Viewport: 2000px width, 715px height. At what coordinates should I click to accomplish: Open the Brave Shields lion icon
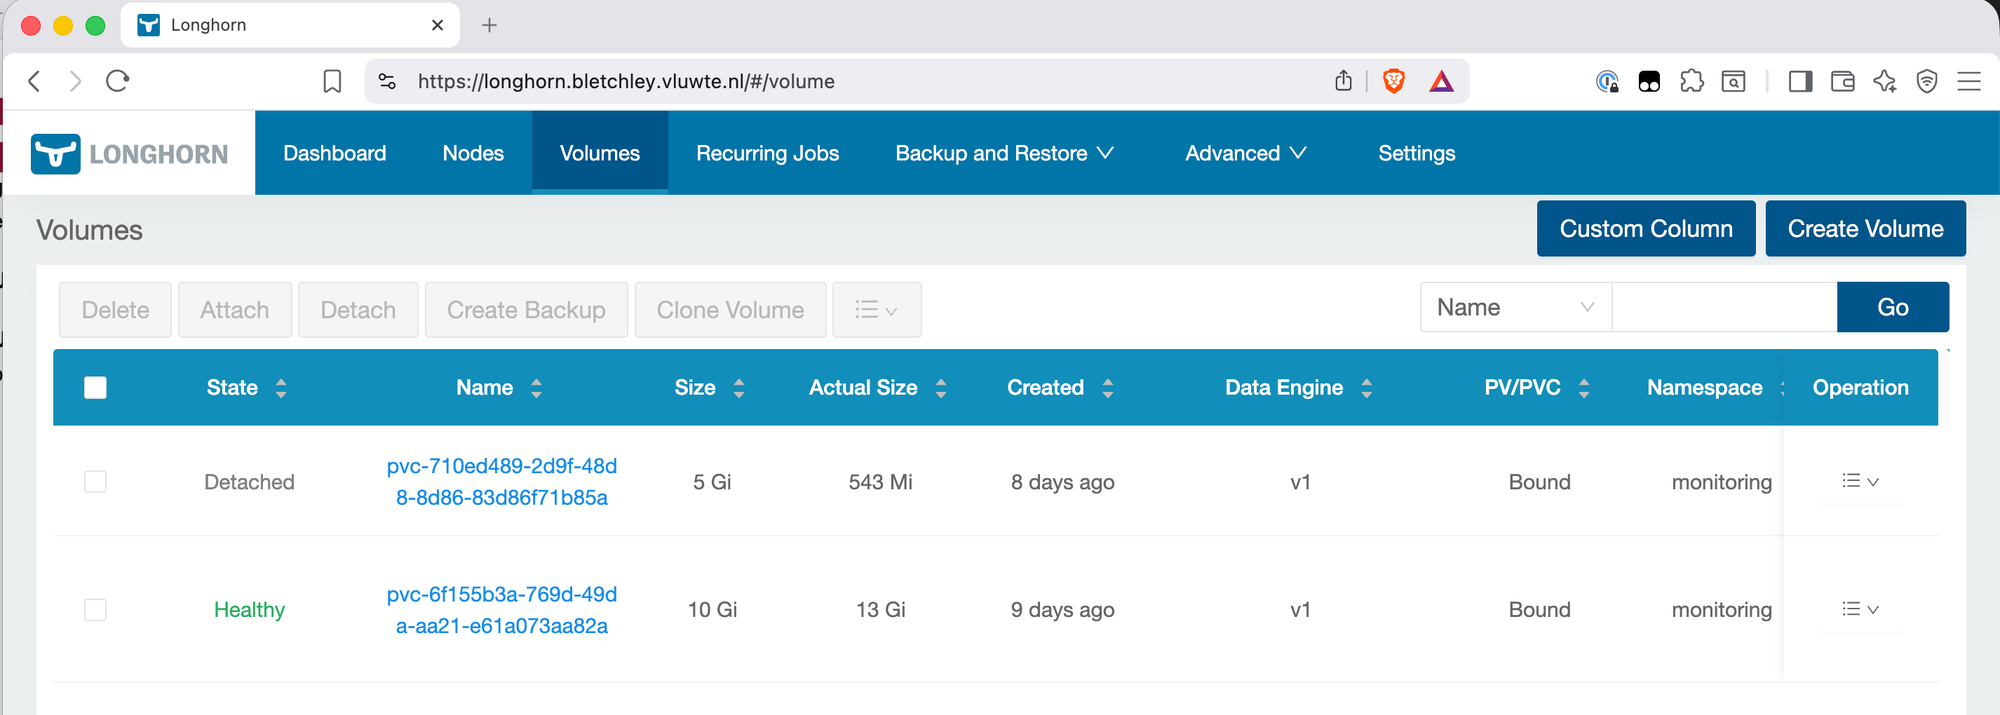[1393, 81]
